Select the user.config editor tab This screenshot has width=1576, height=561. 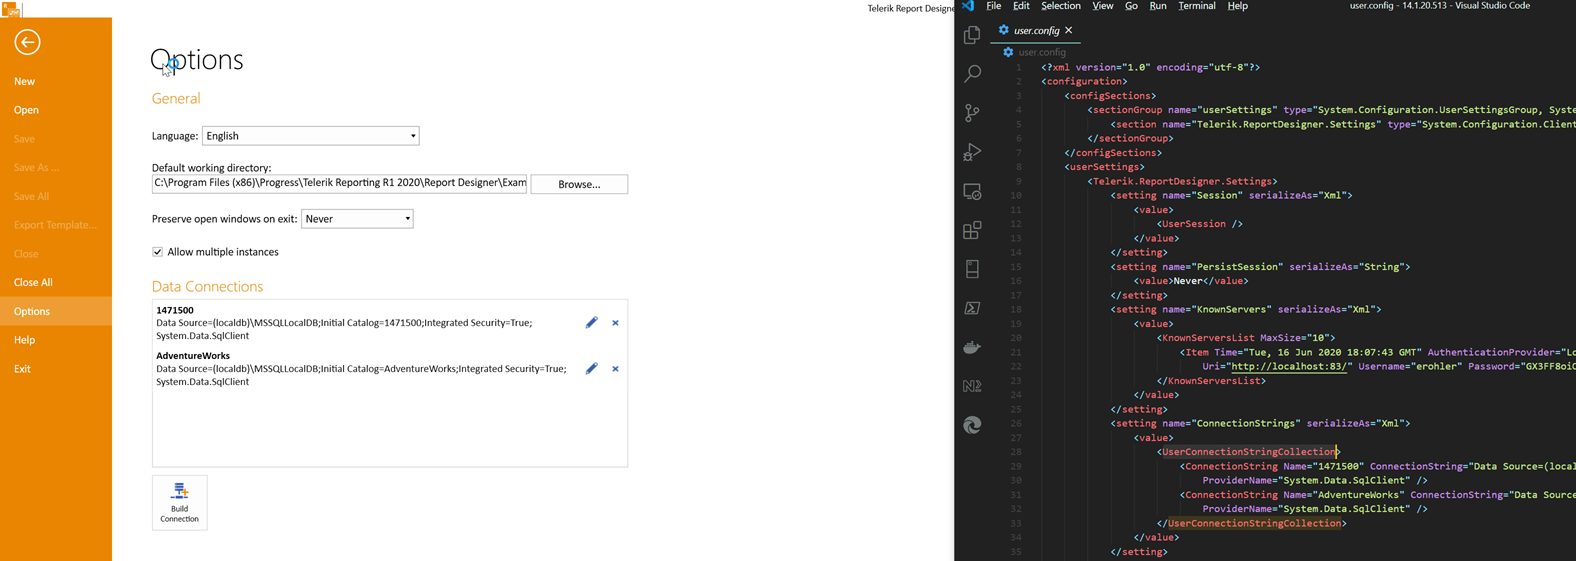pos(1036,30)
